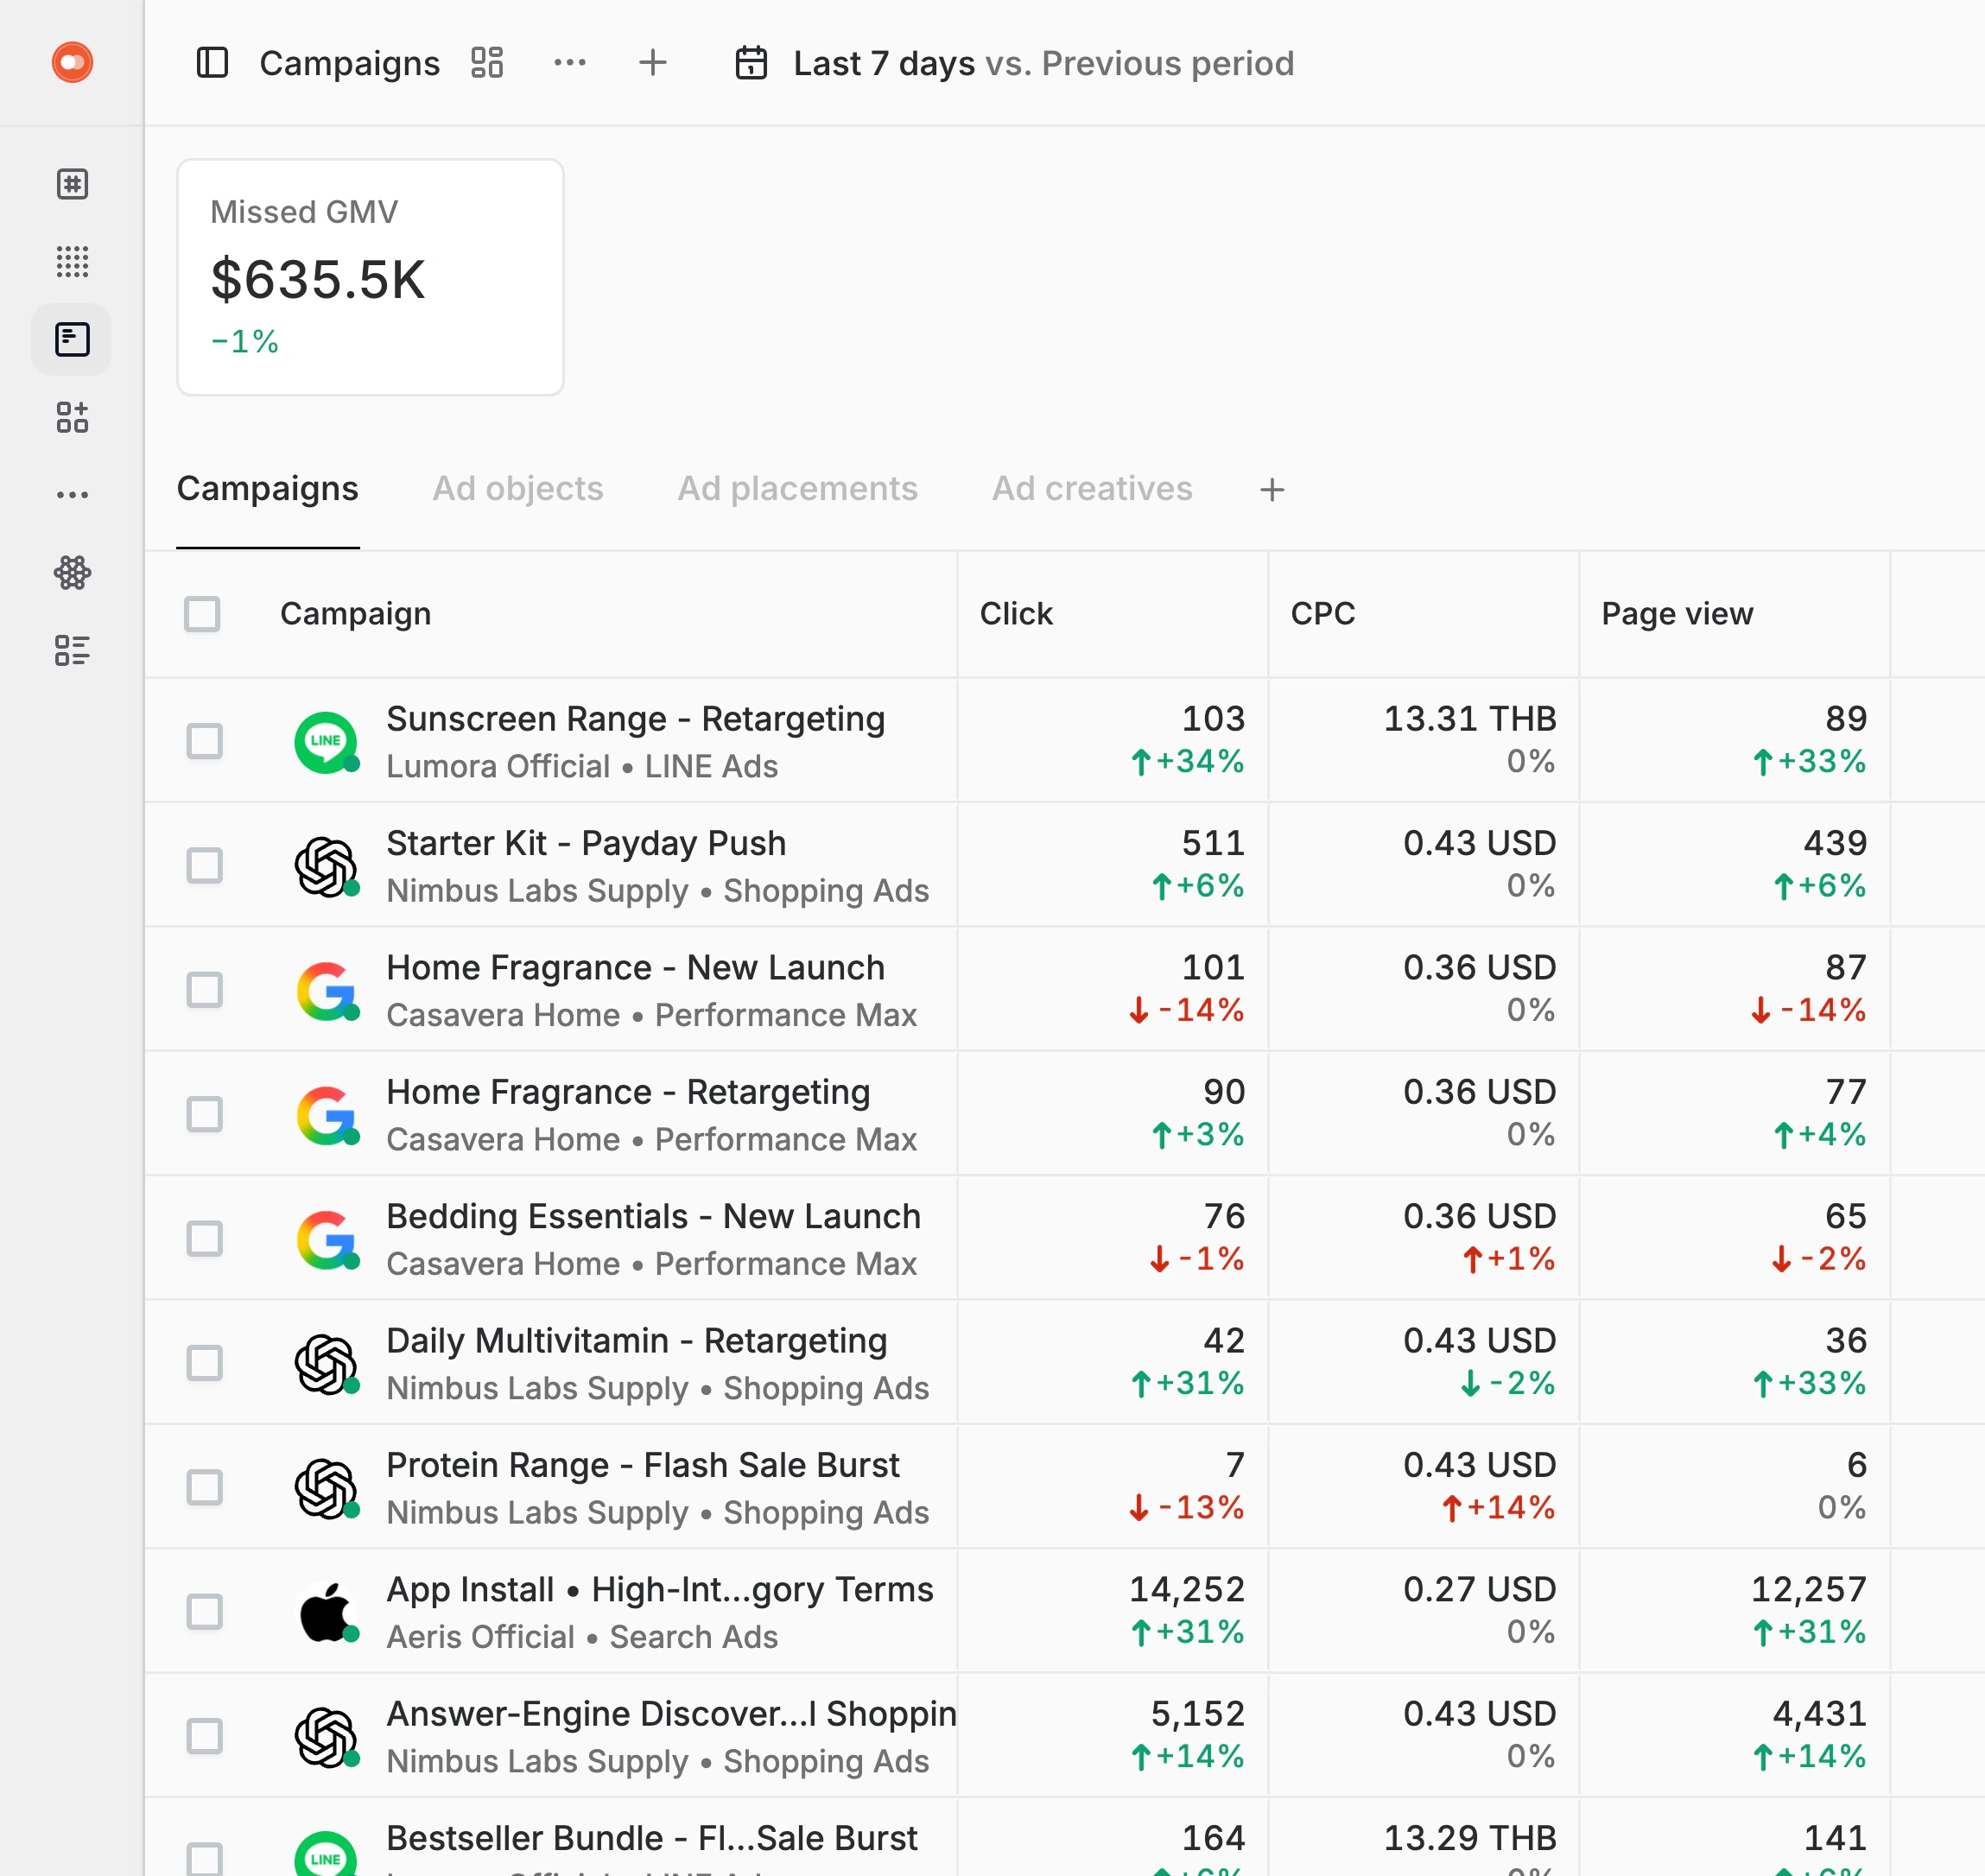Click the 14,252 click value
This screenshot has width=1985, height=1876.
click(1186, 1589)
